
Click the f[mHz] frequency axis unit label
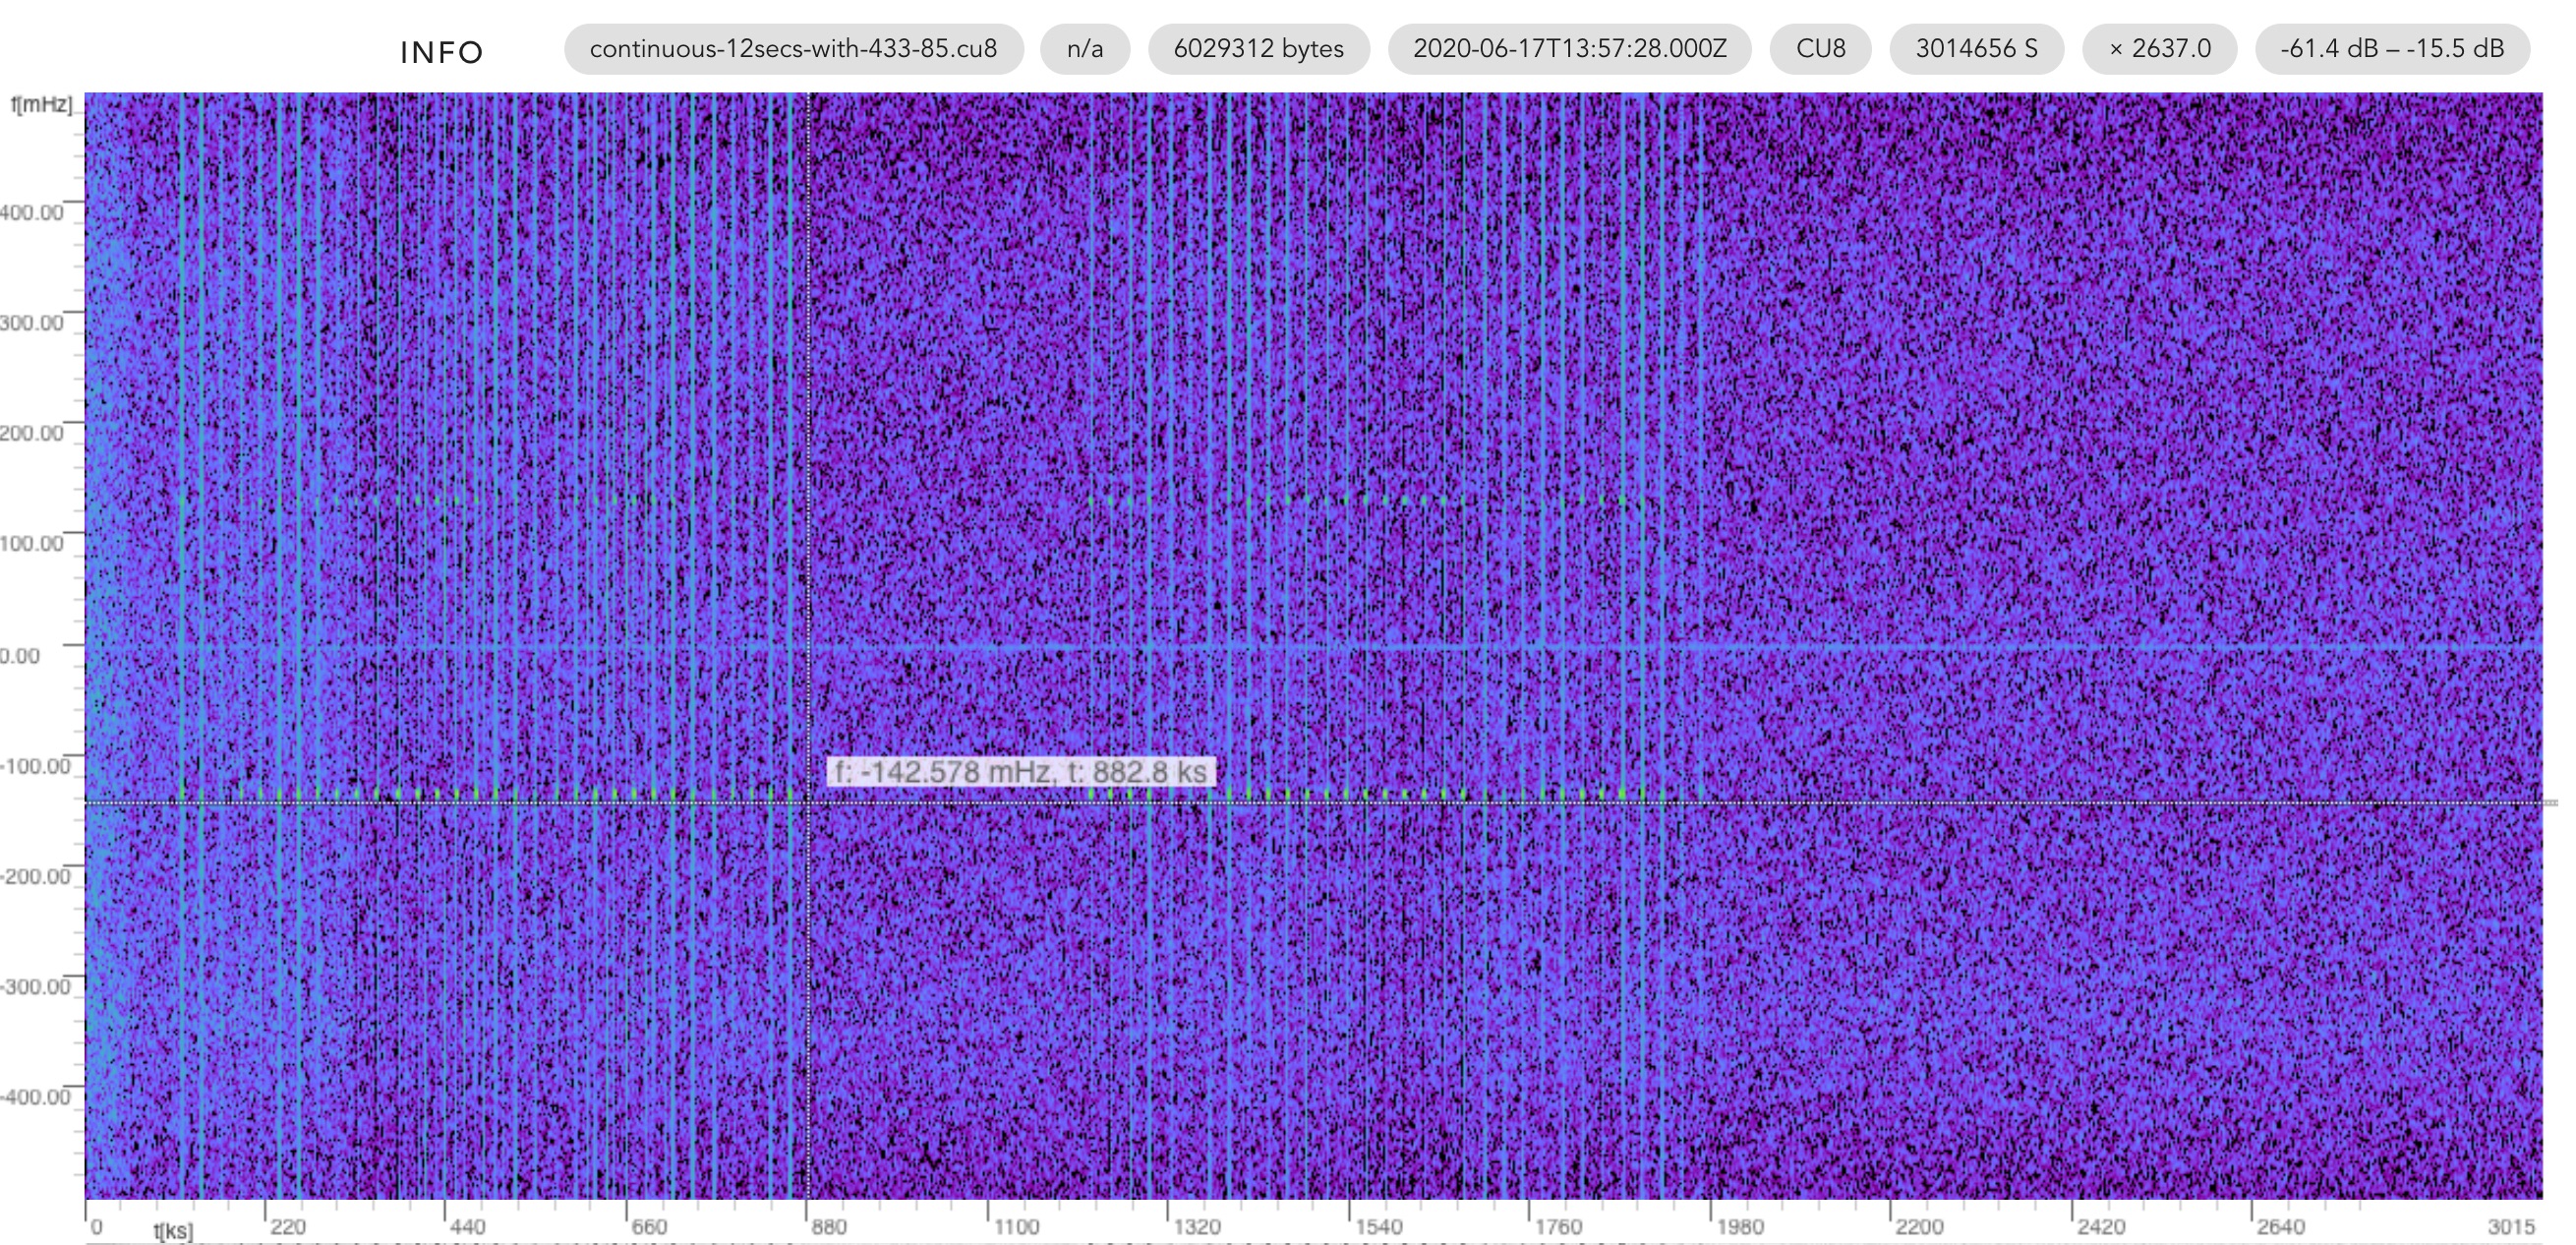[41, 104]
